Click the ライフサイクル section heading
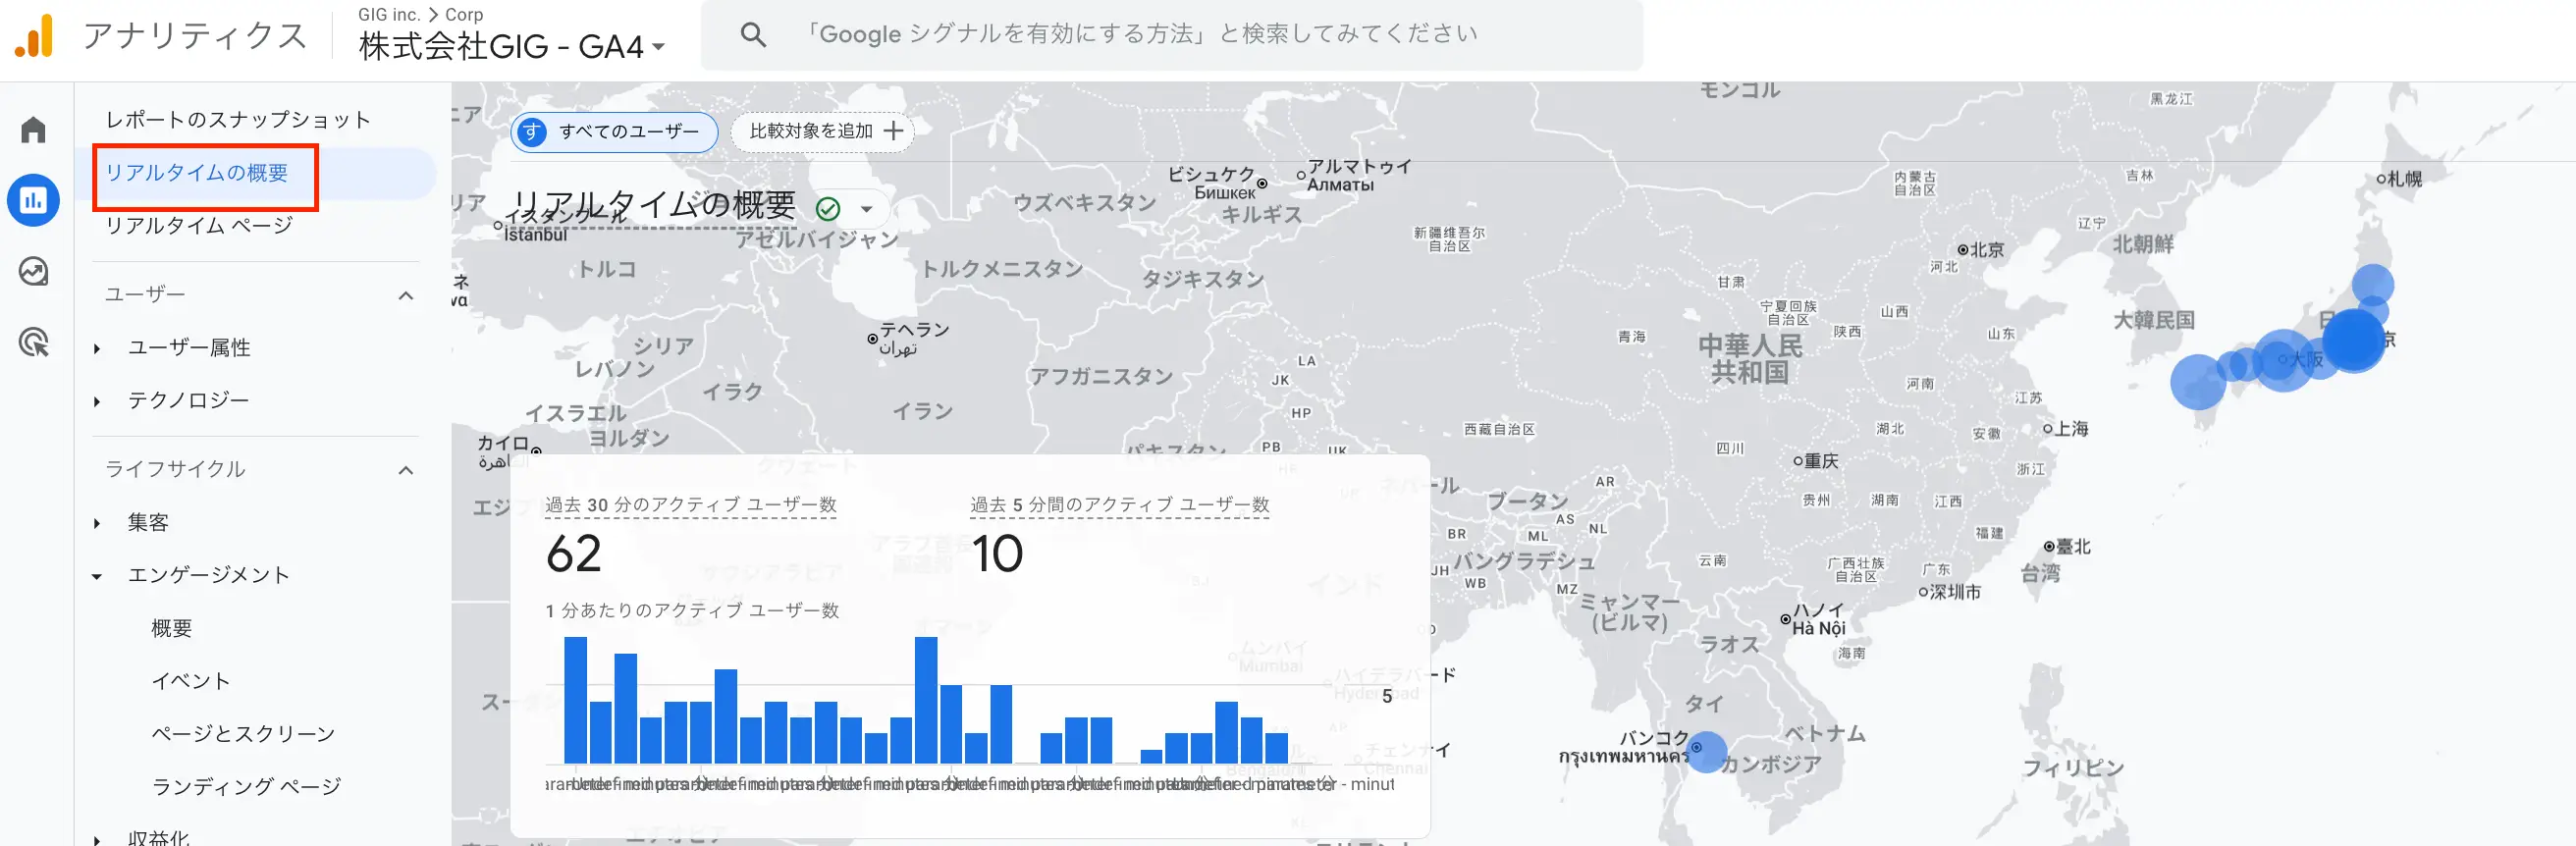The width and height of the screenshot is (2576, 846). [175, 470]
